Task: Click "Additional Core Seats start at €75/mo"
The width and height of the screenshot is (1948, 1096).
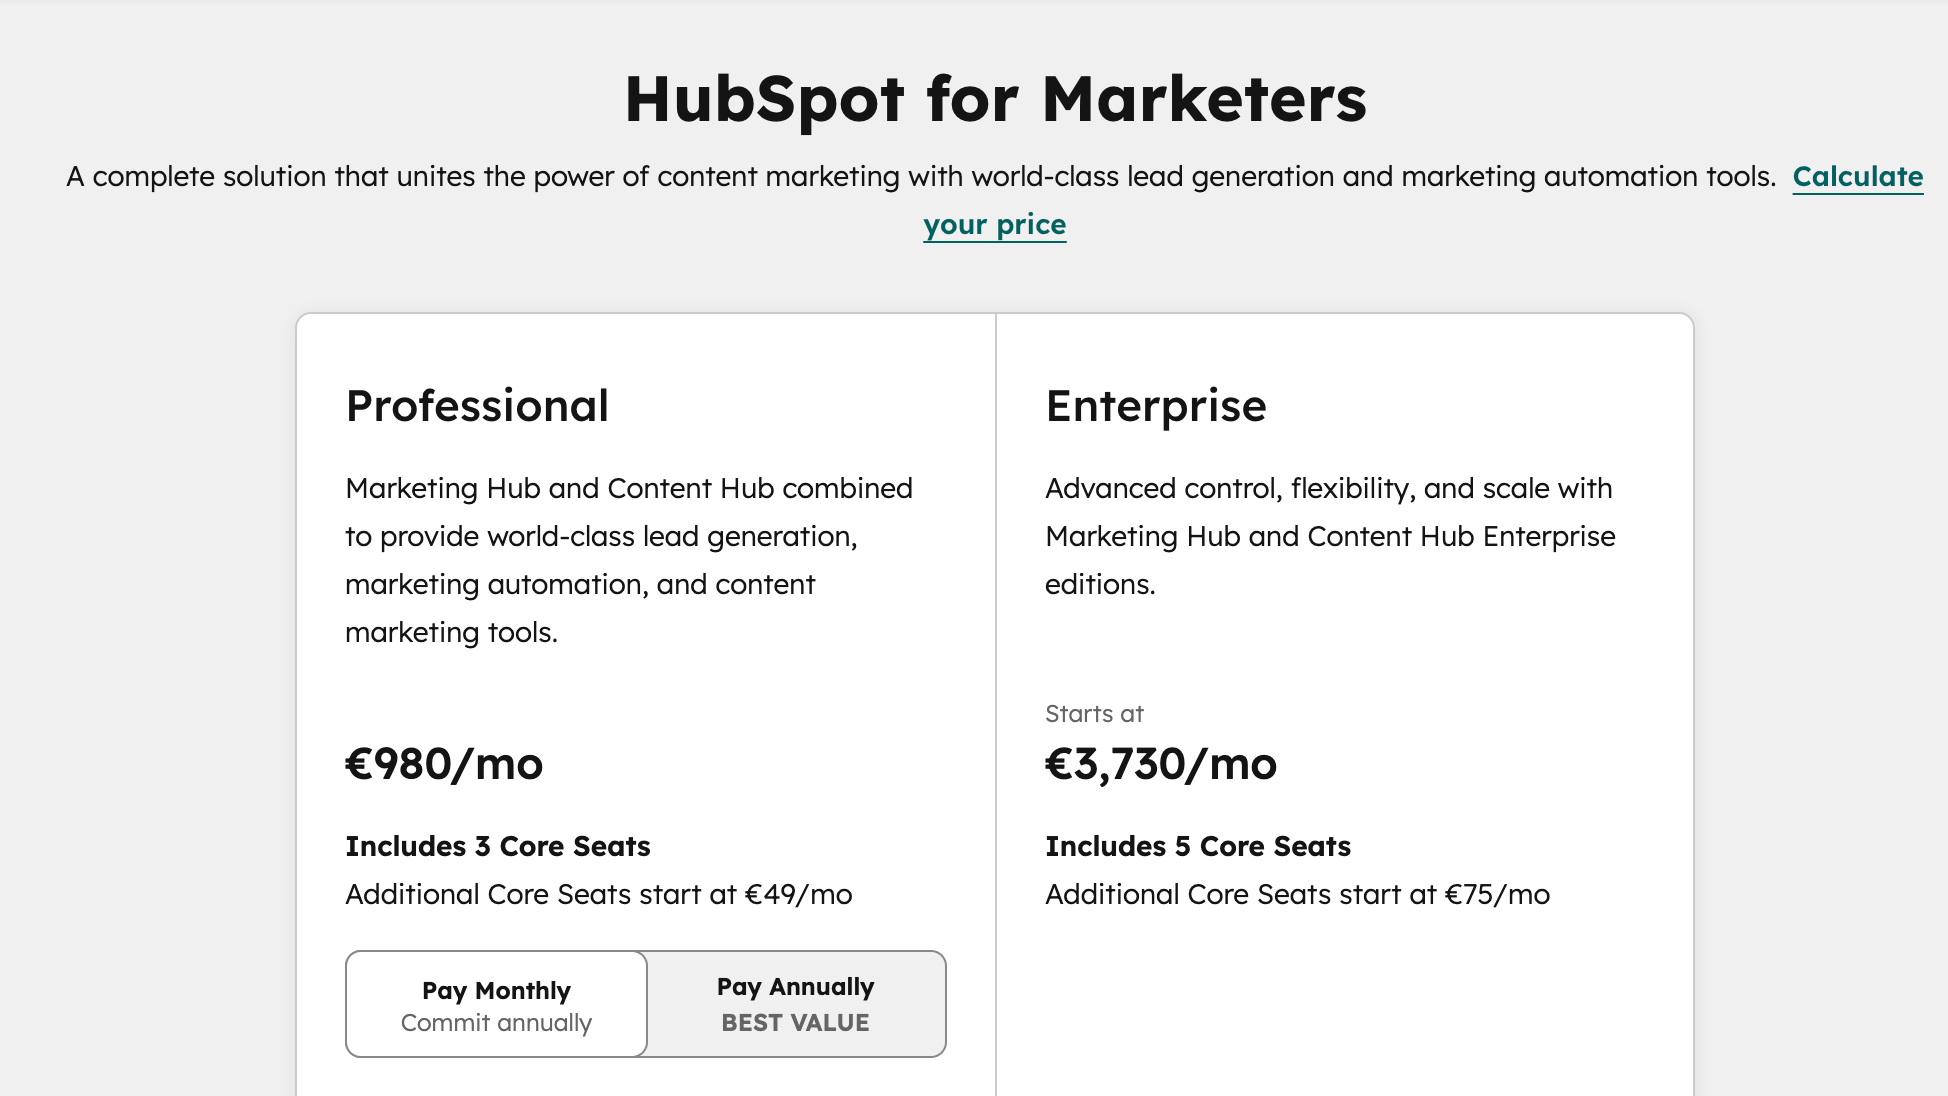Action: click(x=1296, y=894)
